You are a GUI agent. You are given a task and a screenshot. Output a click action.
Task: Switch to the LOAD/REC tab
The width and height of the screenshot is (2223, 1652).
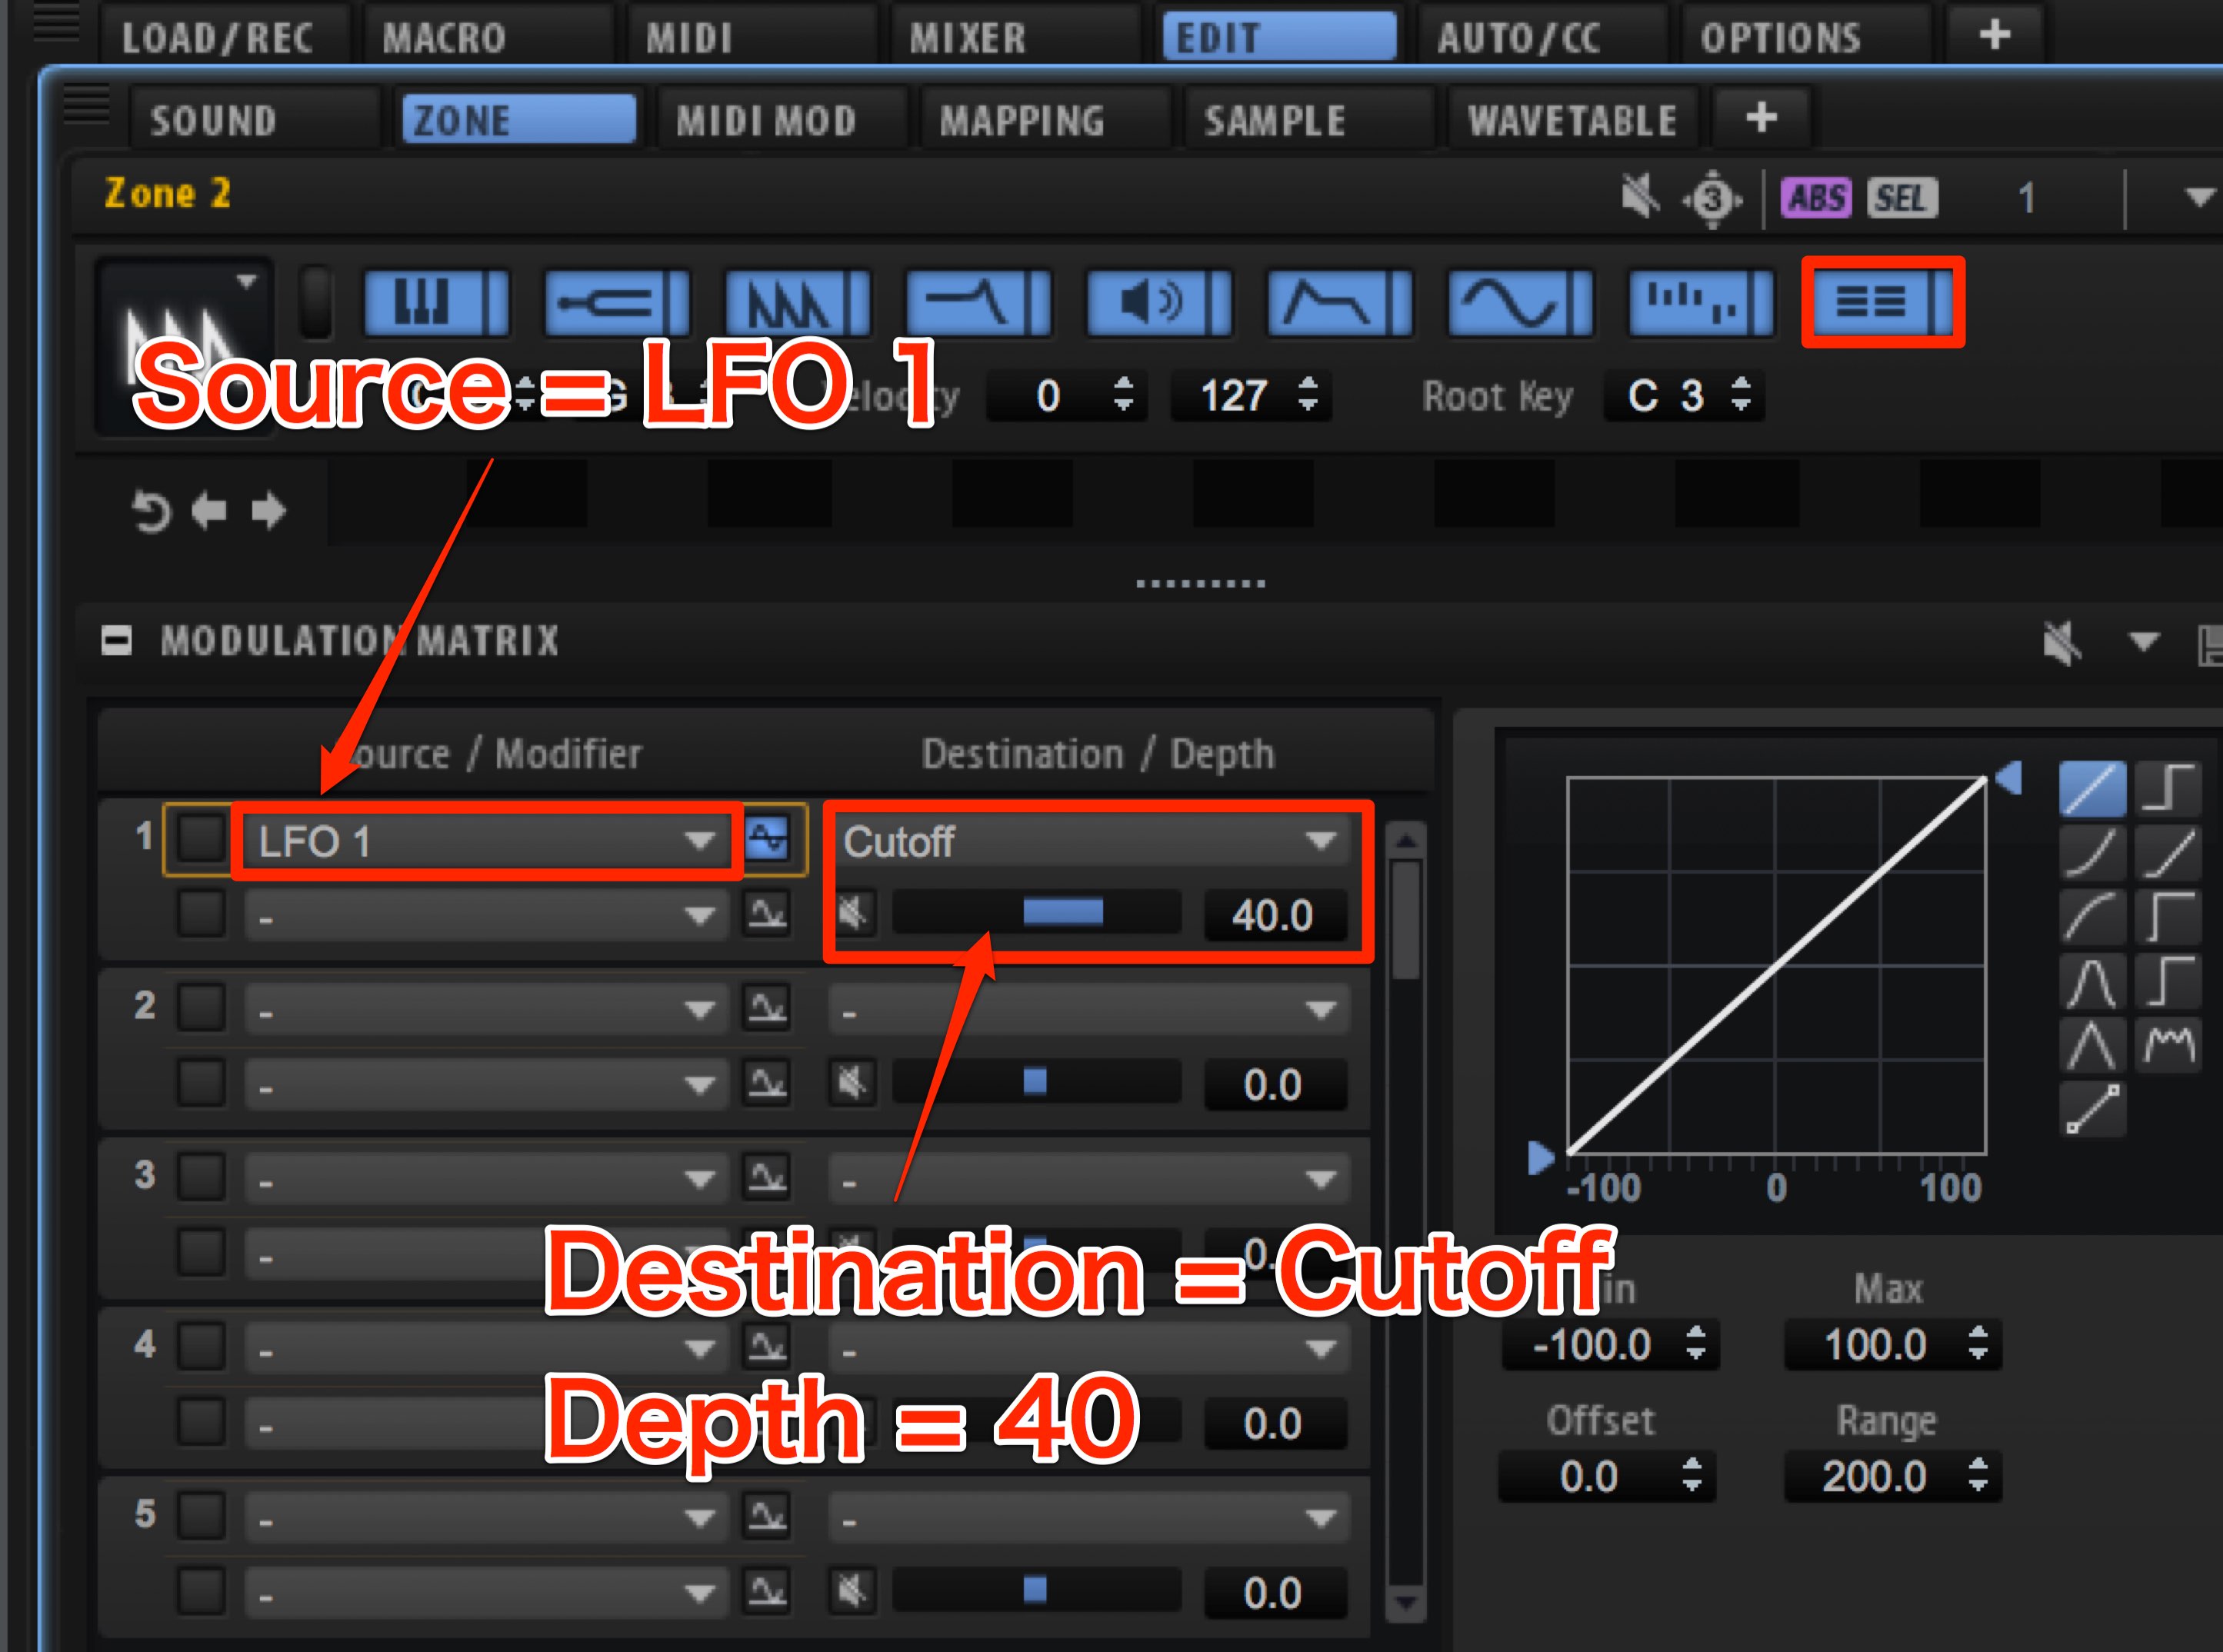coord(225,37)
